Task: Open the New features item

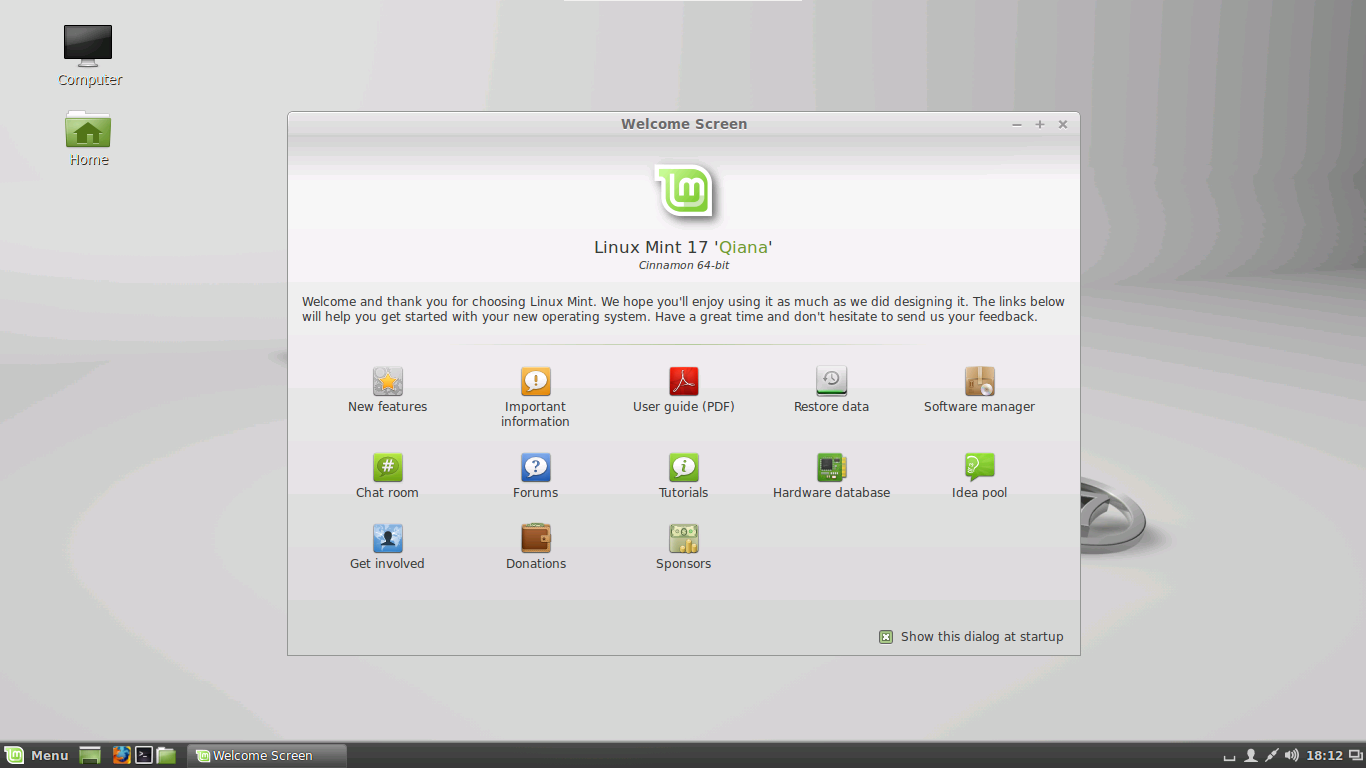Action: pos(387,390)
